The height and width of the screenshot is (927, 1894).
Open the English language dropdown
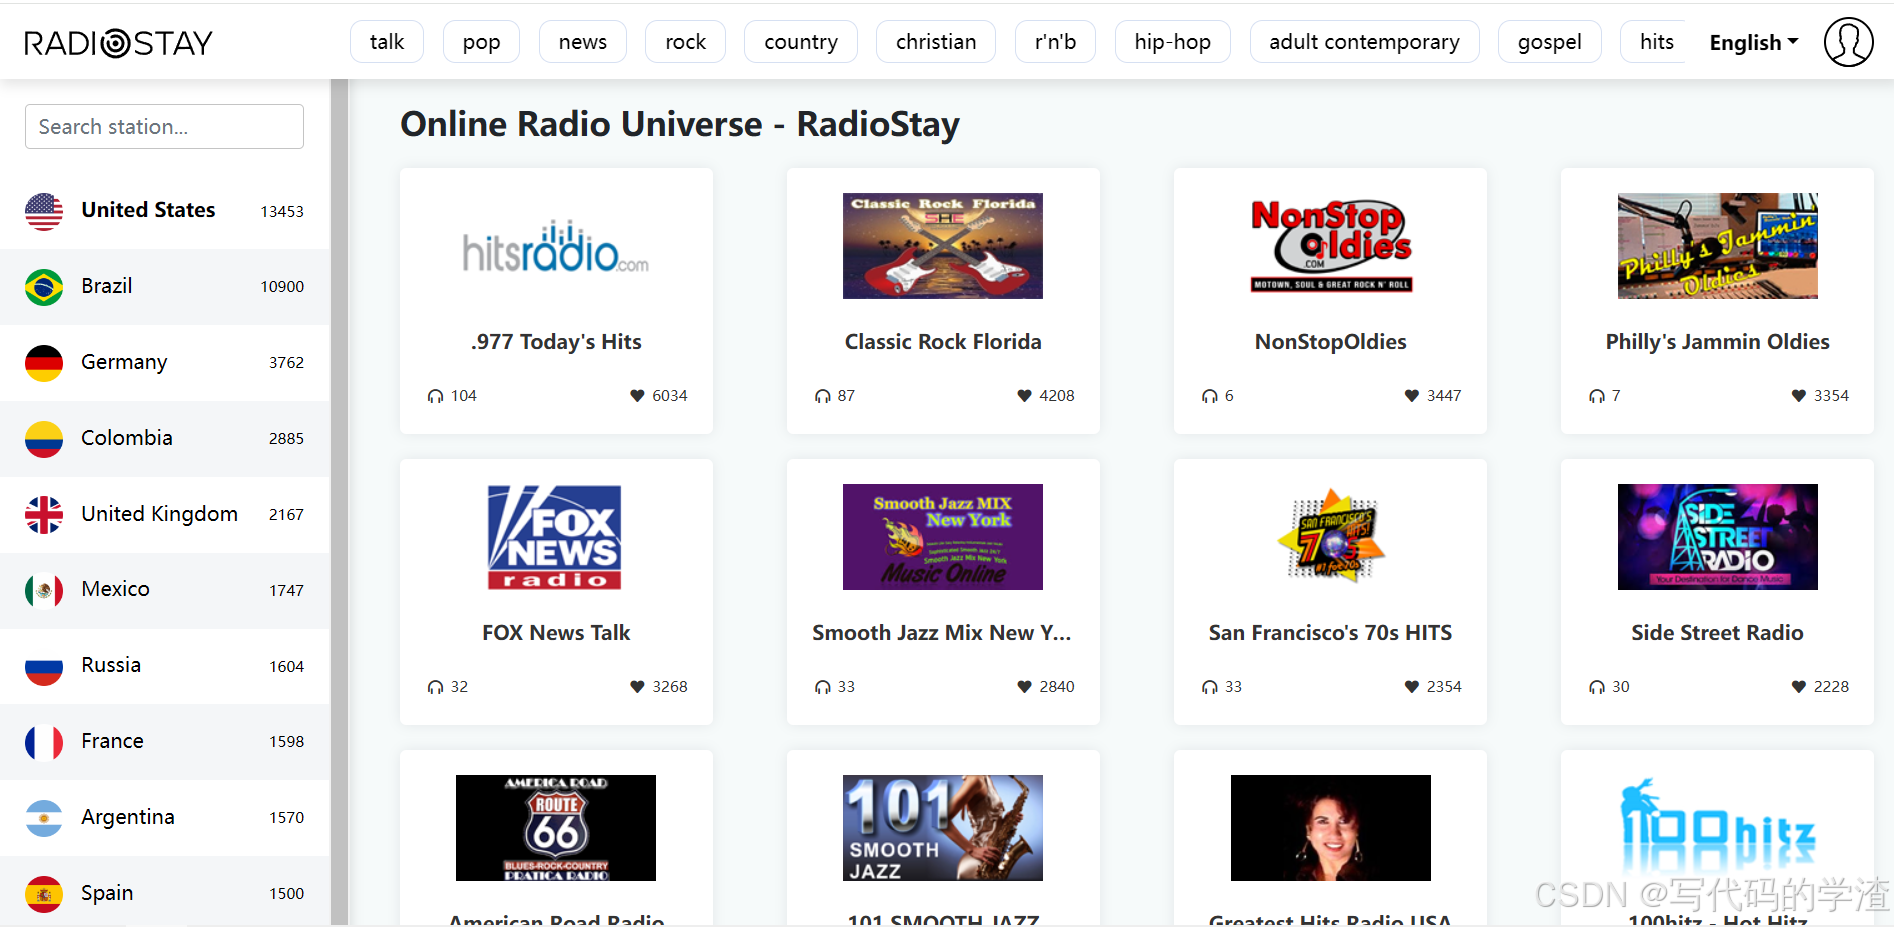pyautogui.click(x=1753, y=42)
